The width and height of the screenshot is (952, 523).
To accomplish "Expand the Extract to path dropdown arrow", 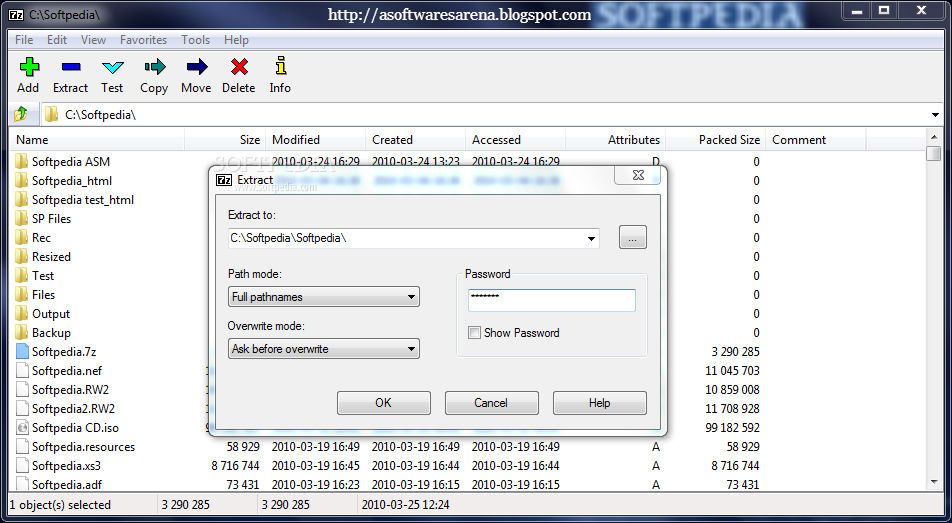I will 591,239.
